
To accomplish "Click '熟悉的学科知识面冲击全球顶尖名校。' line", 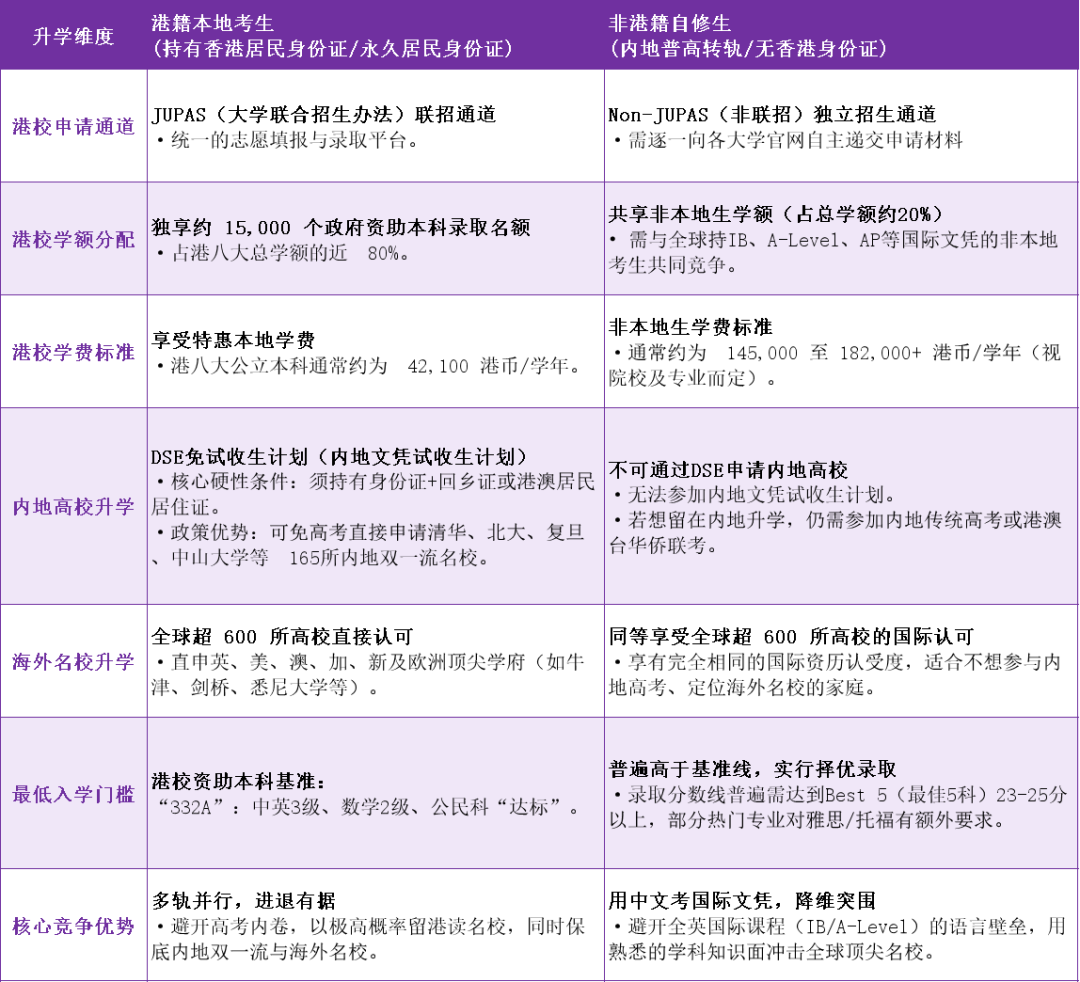I will click(771, 952).
